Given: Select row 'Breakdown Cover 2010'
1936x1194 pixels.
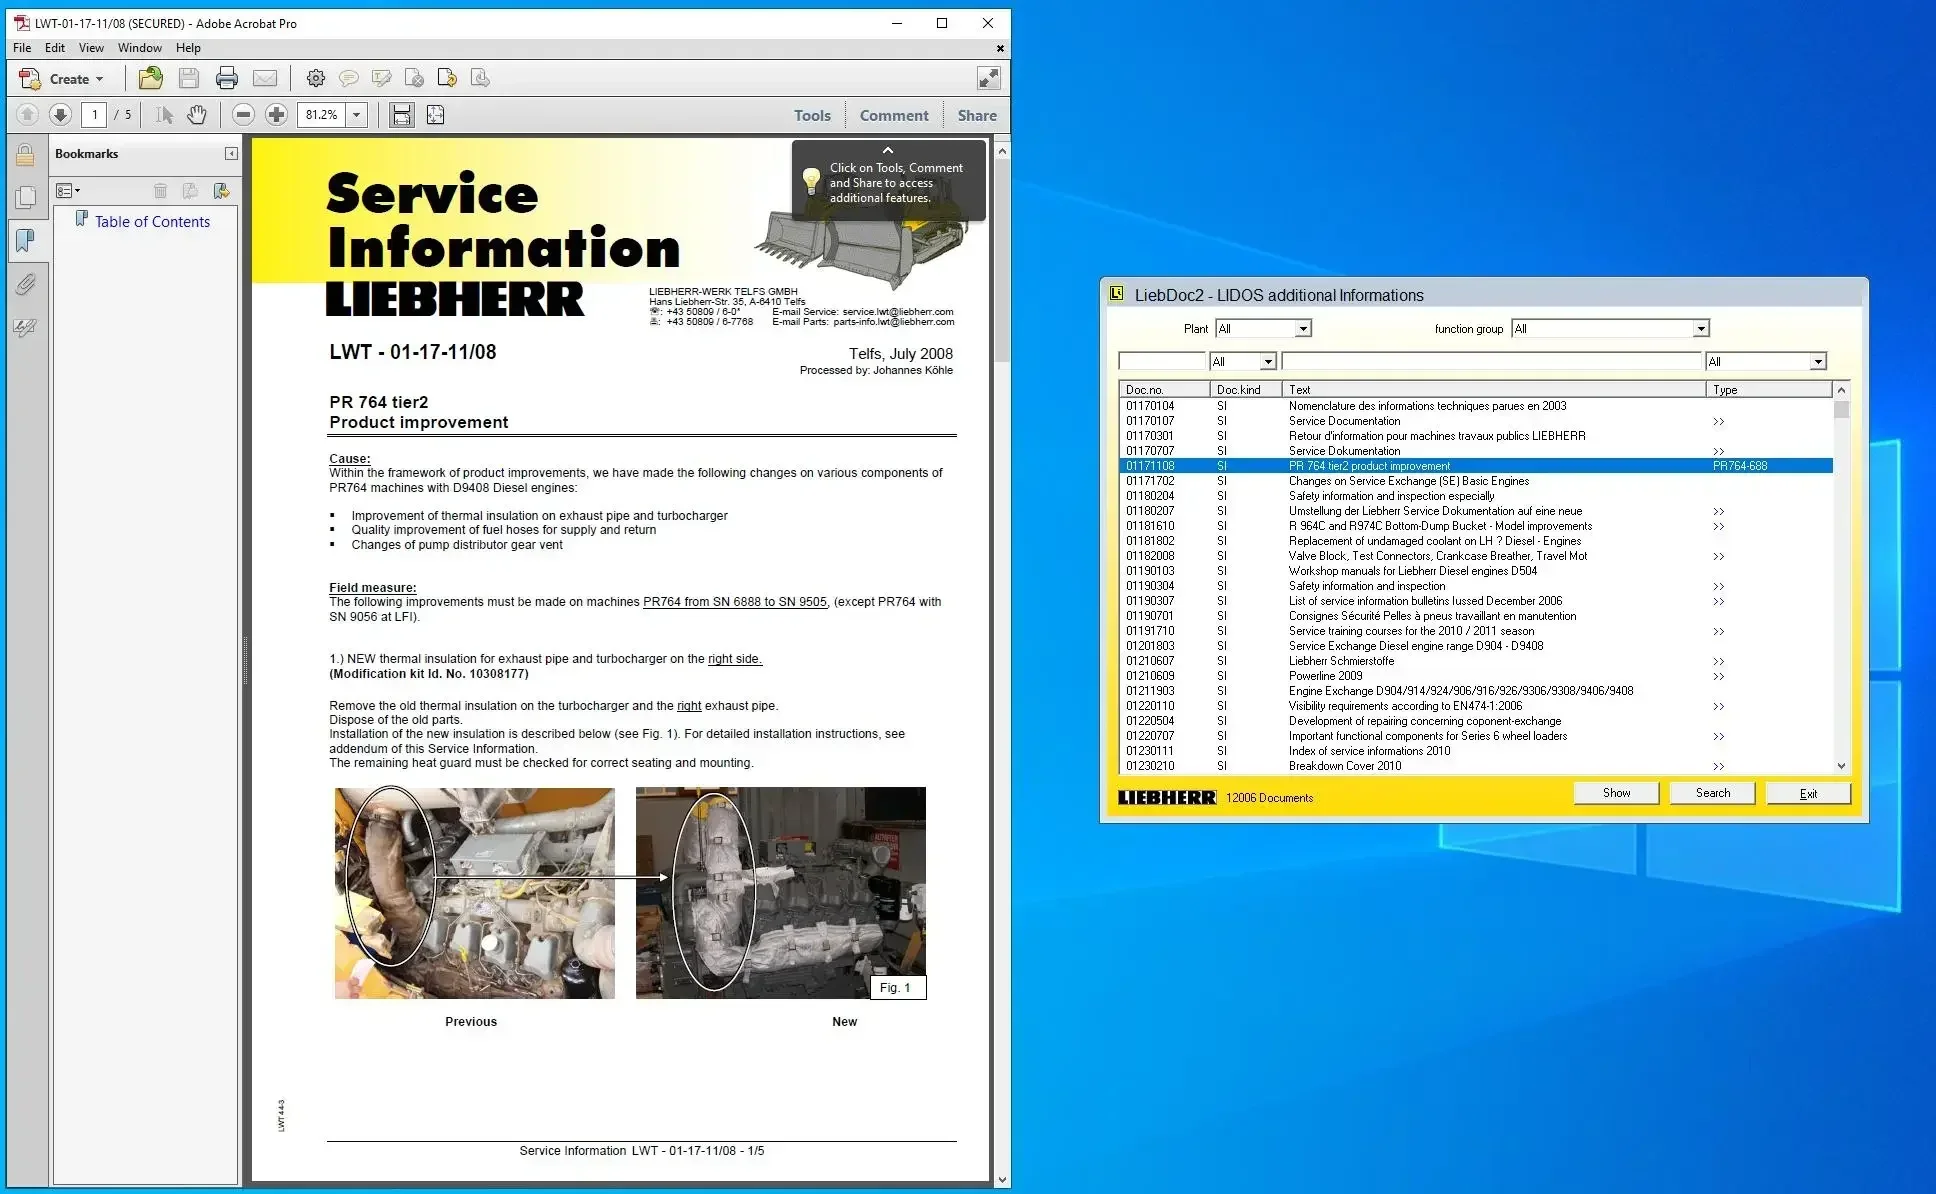Looking at the screenshot, I should [1476, 766].
